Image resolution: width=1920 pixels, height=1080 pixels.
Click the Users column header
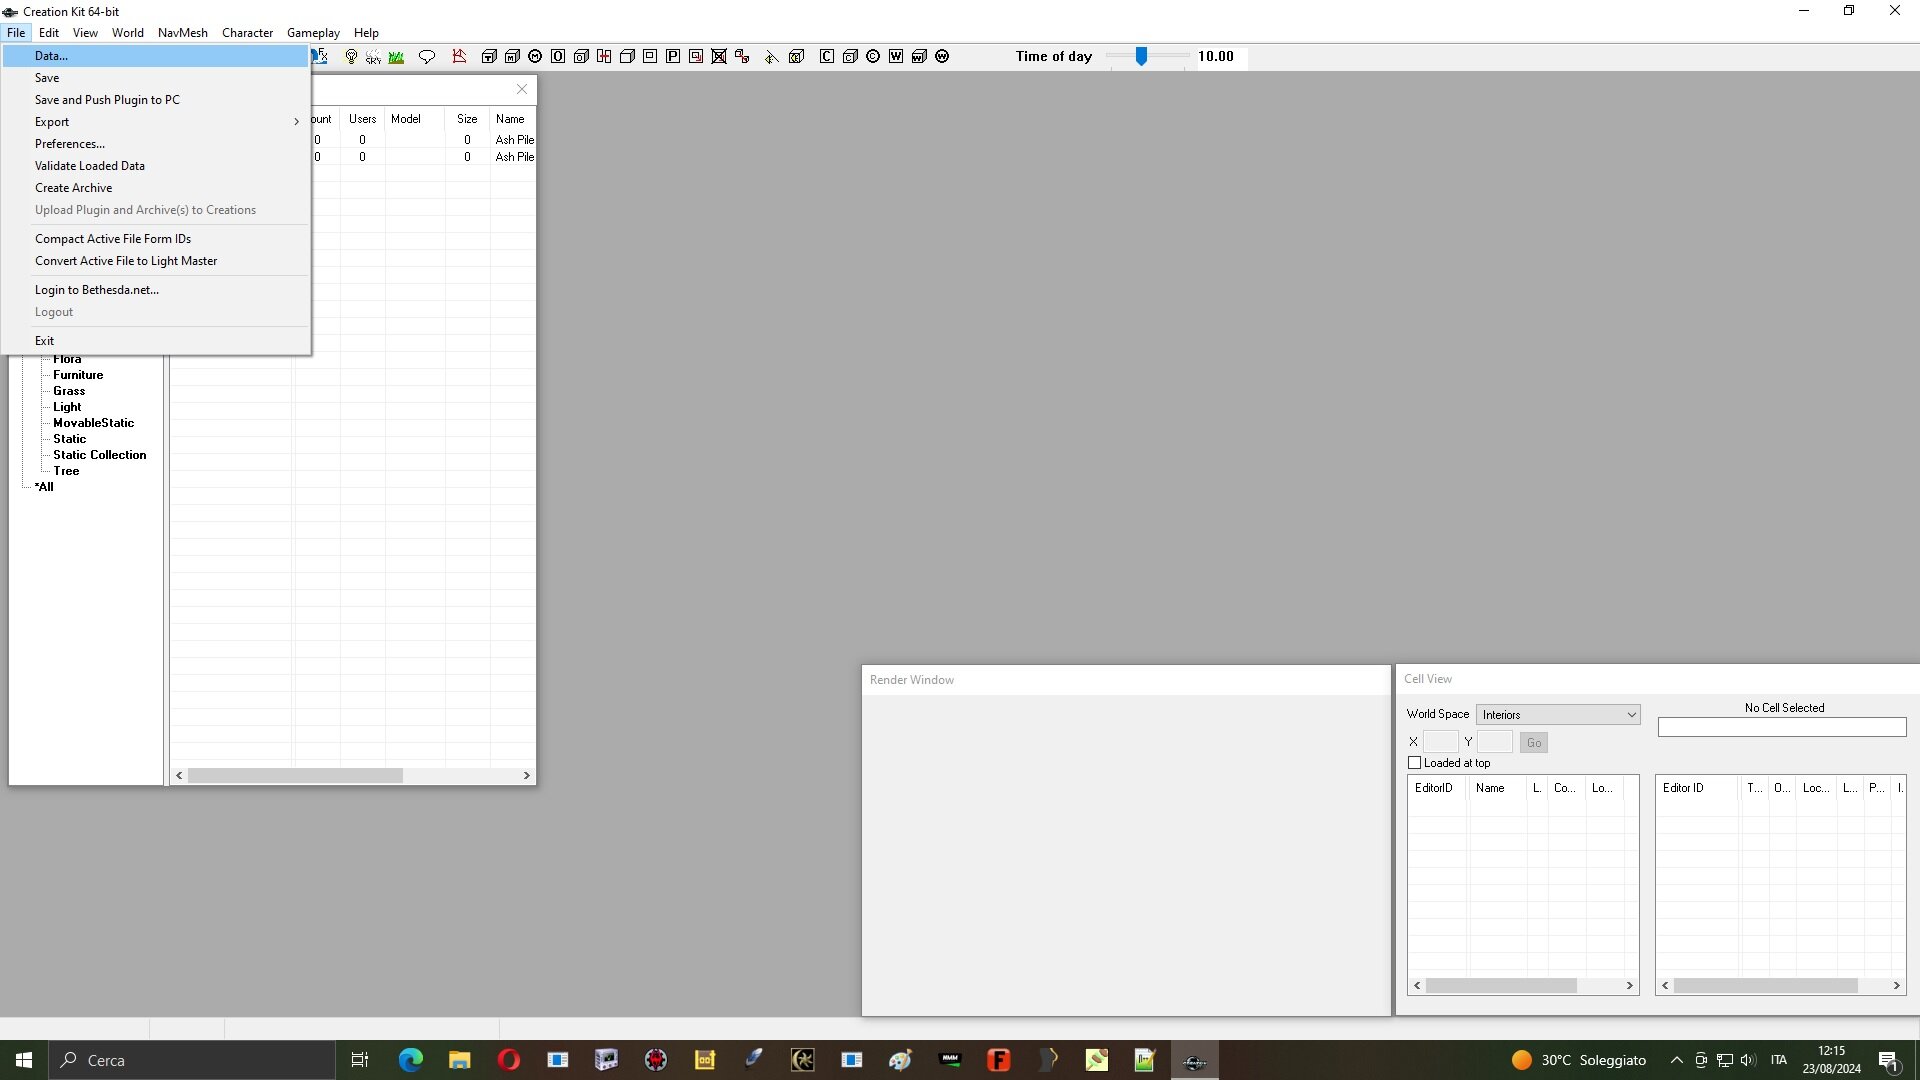[x=362, y=119]
